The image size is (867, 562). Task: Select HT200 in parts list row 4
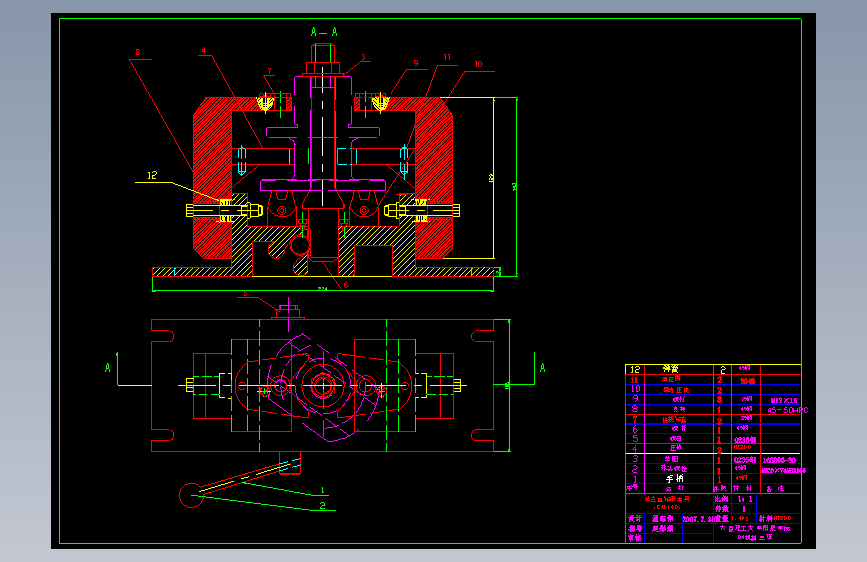pyautogui.click(x=742, y=447)
